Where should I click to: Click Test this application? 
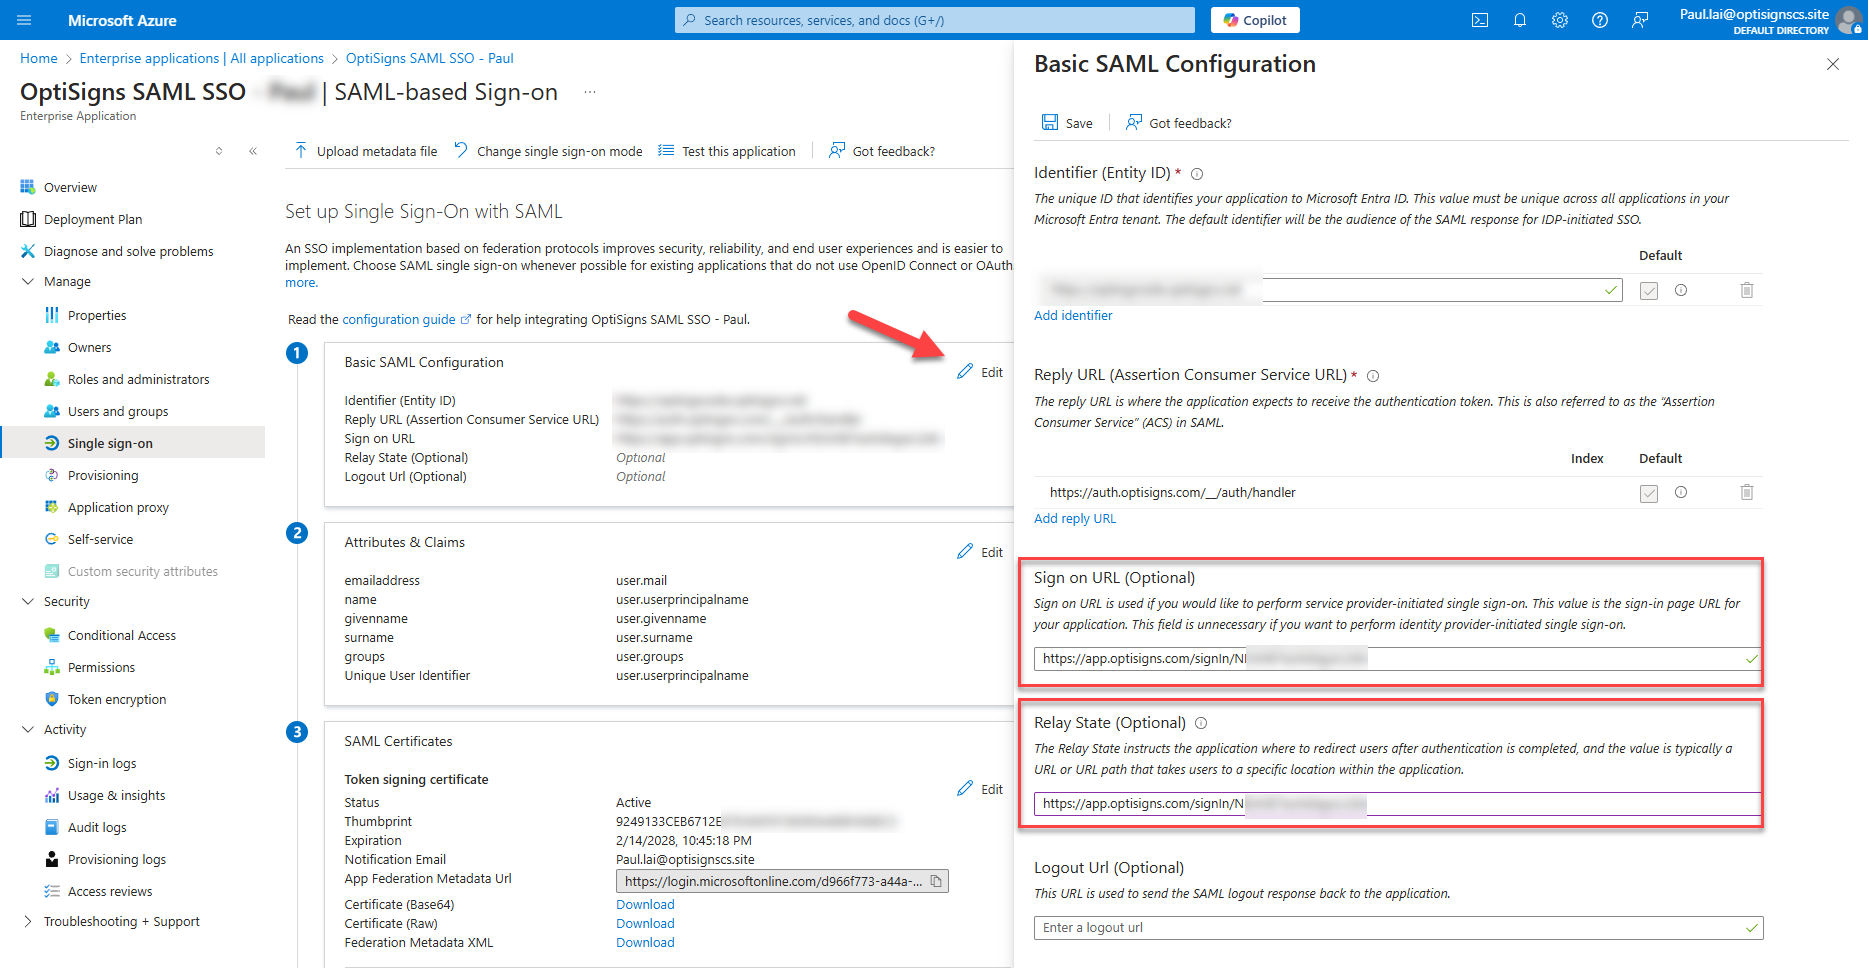coord(727,151)
